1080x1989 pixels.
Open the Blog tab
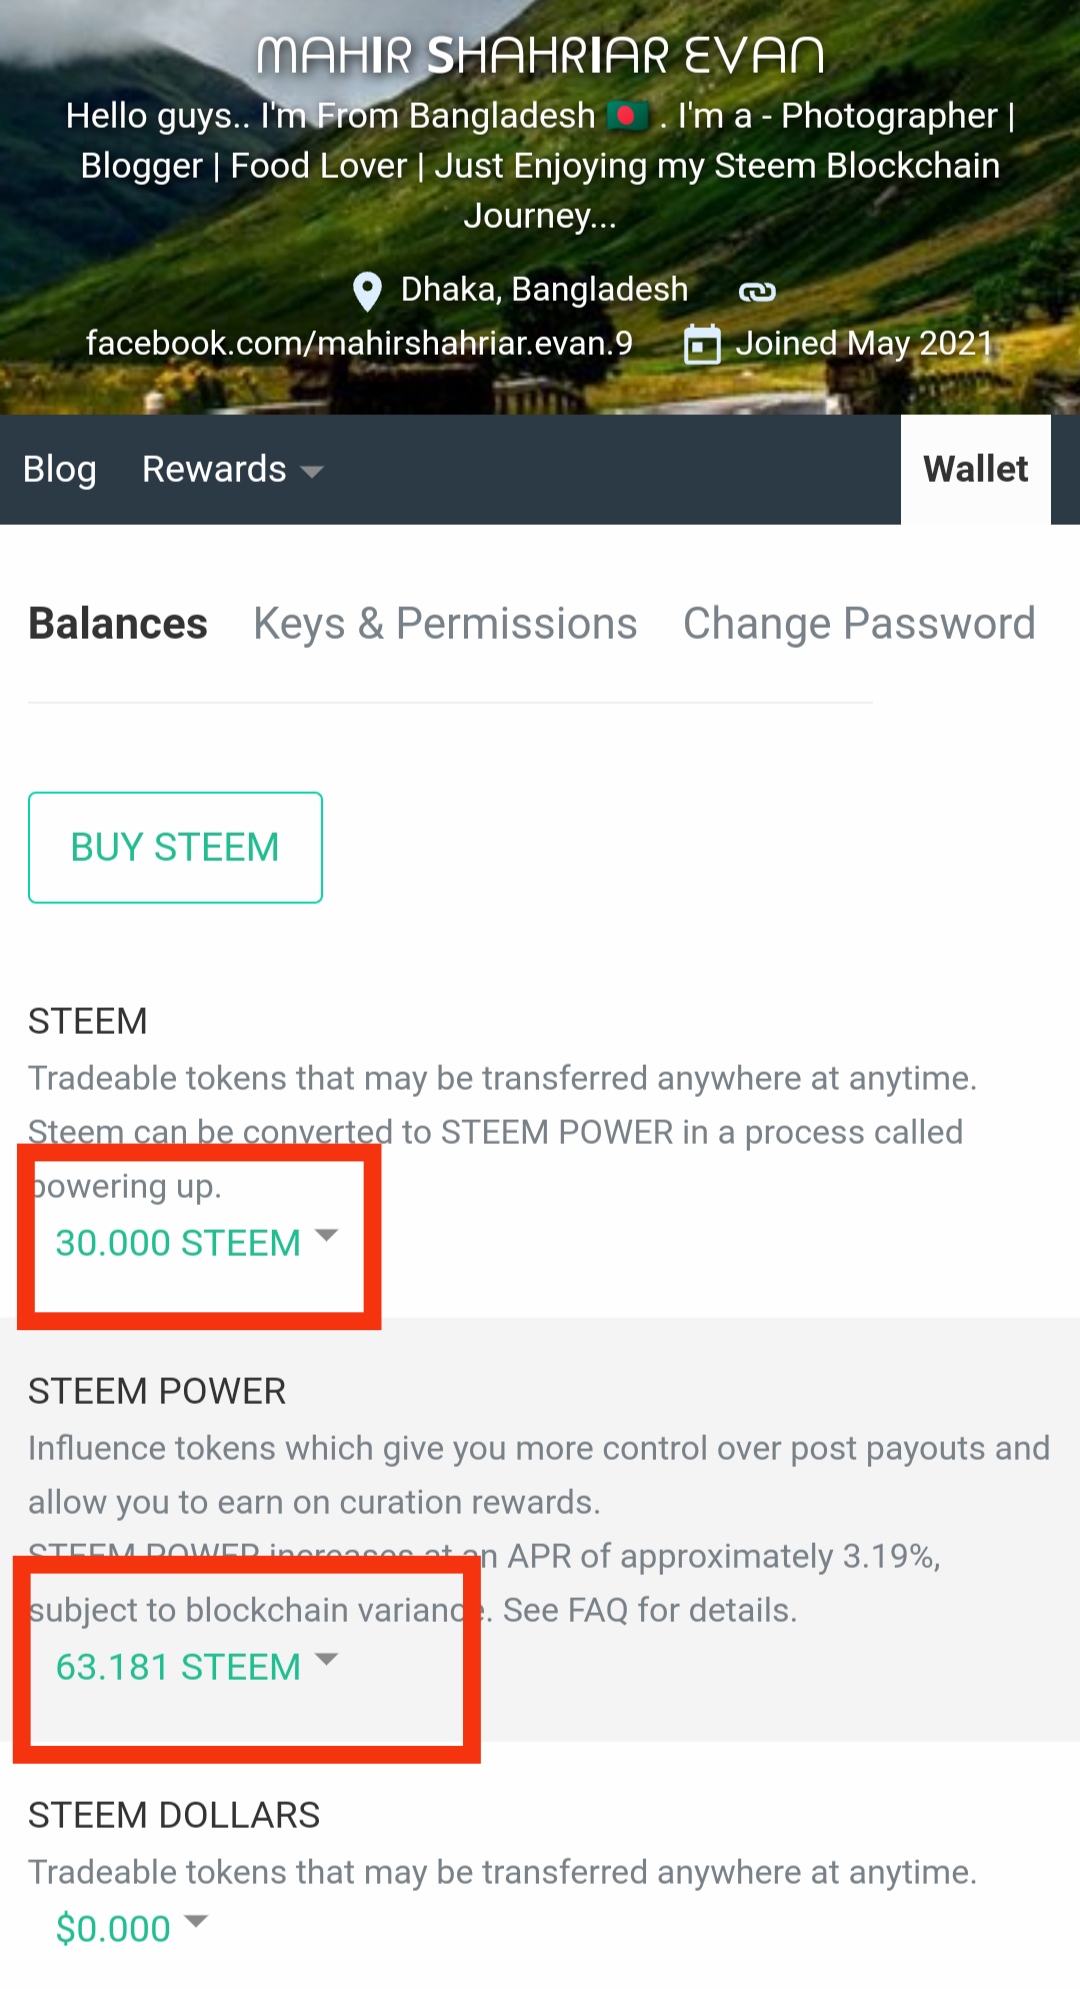60,469
